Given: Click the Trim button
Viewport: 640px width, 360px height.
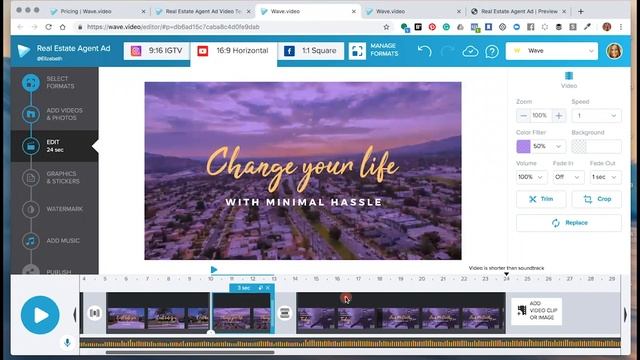Looking at the screenshot, I should point(541,199).
